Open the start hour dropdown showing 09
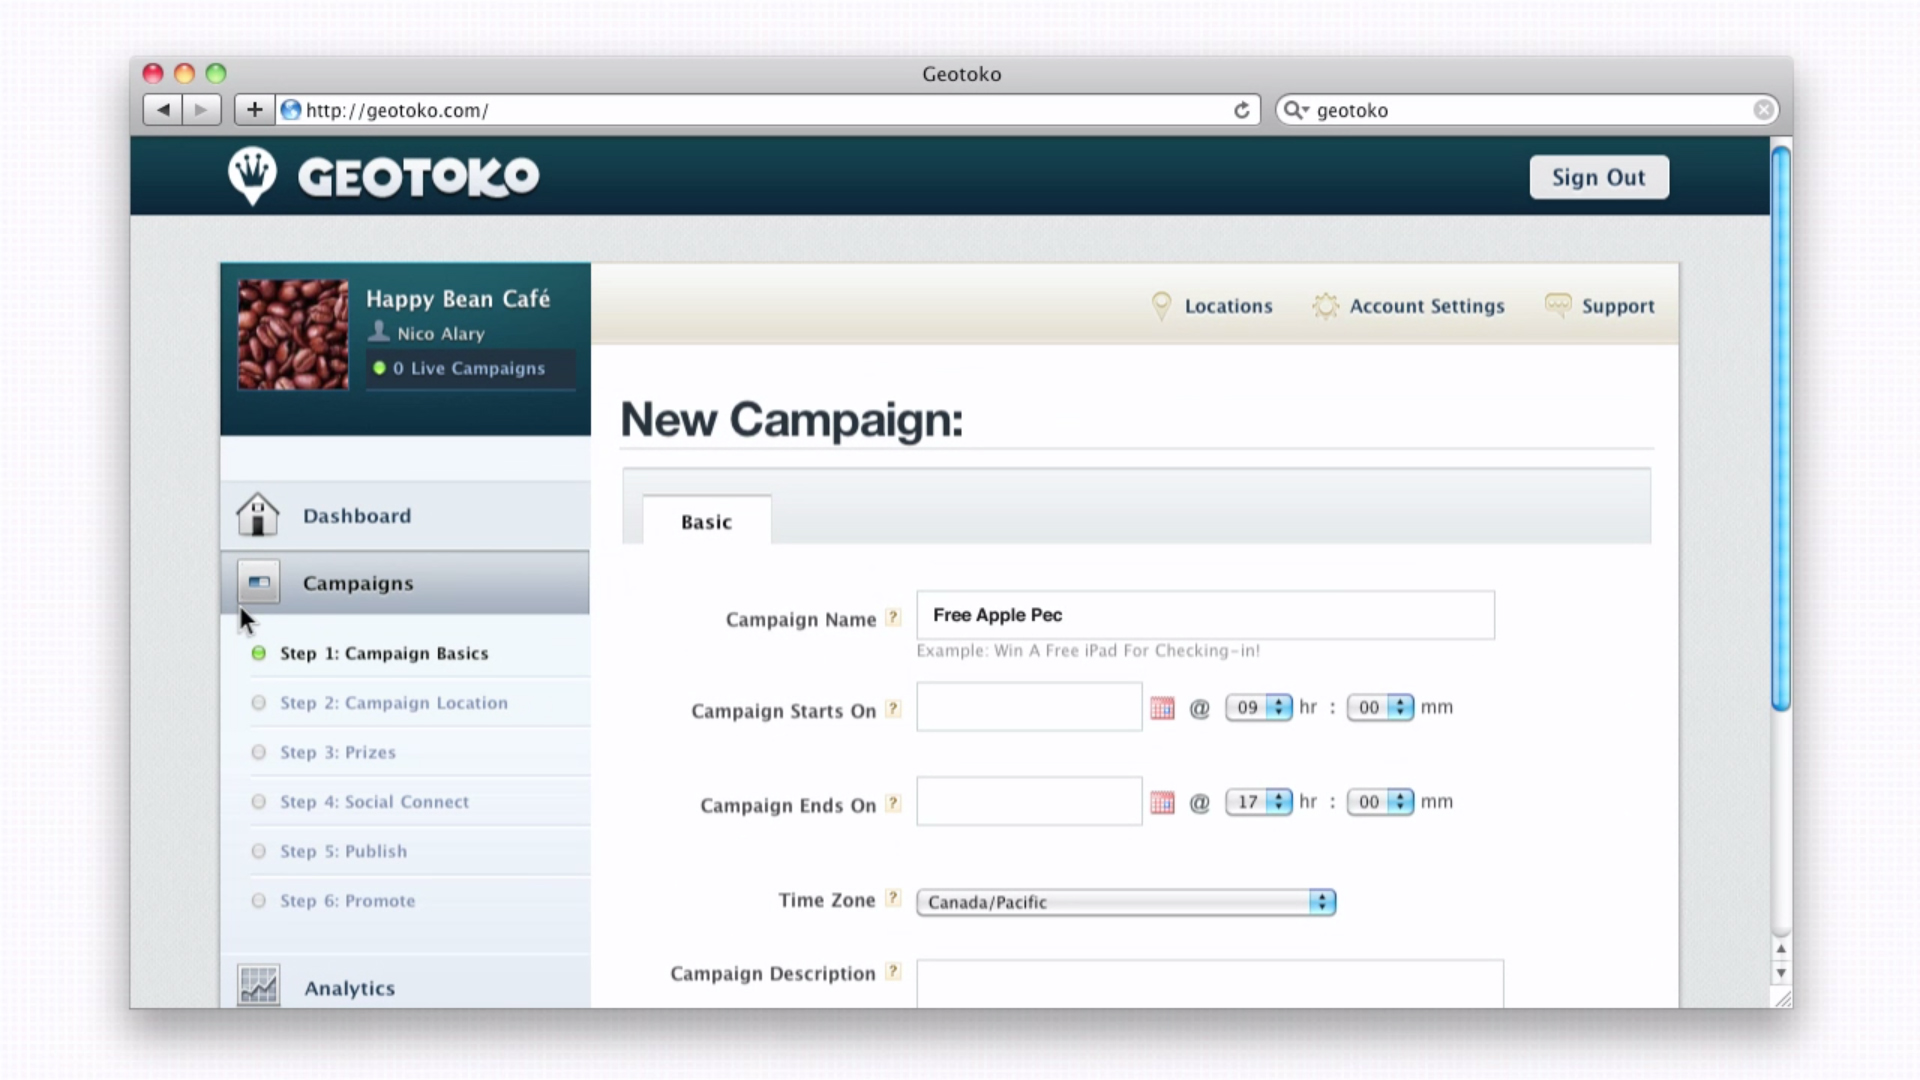This screenshot has height=1080, width=1920. [x=1259, y=707]
